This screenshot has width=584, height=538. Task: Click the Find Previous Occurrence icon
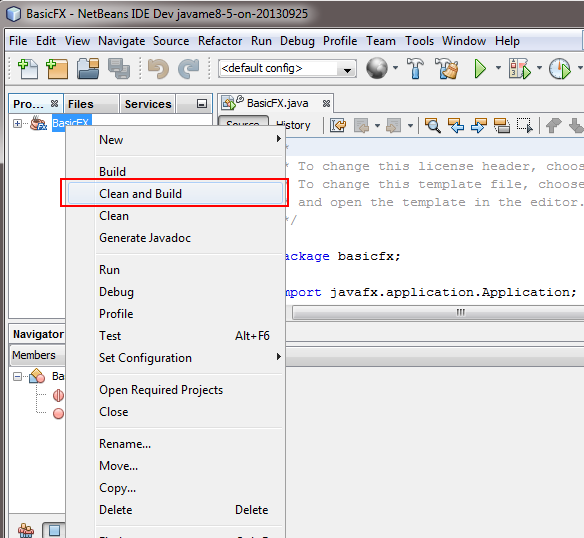456,126
